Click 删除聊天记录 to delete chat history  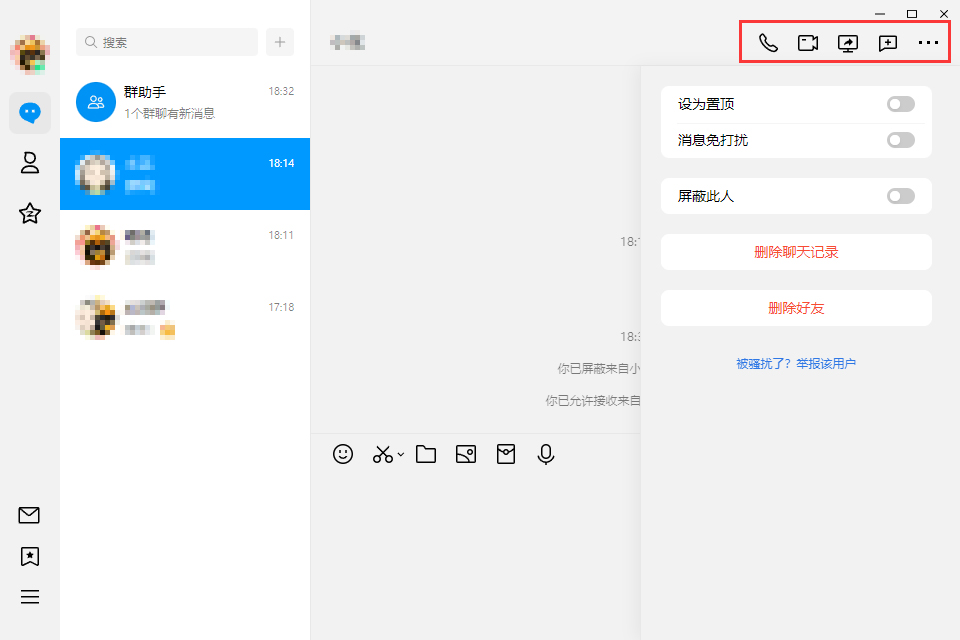coord(795,252)
